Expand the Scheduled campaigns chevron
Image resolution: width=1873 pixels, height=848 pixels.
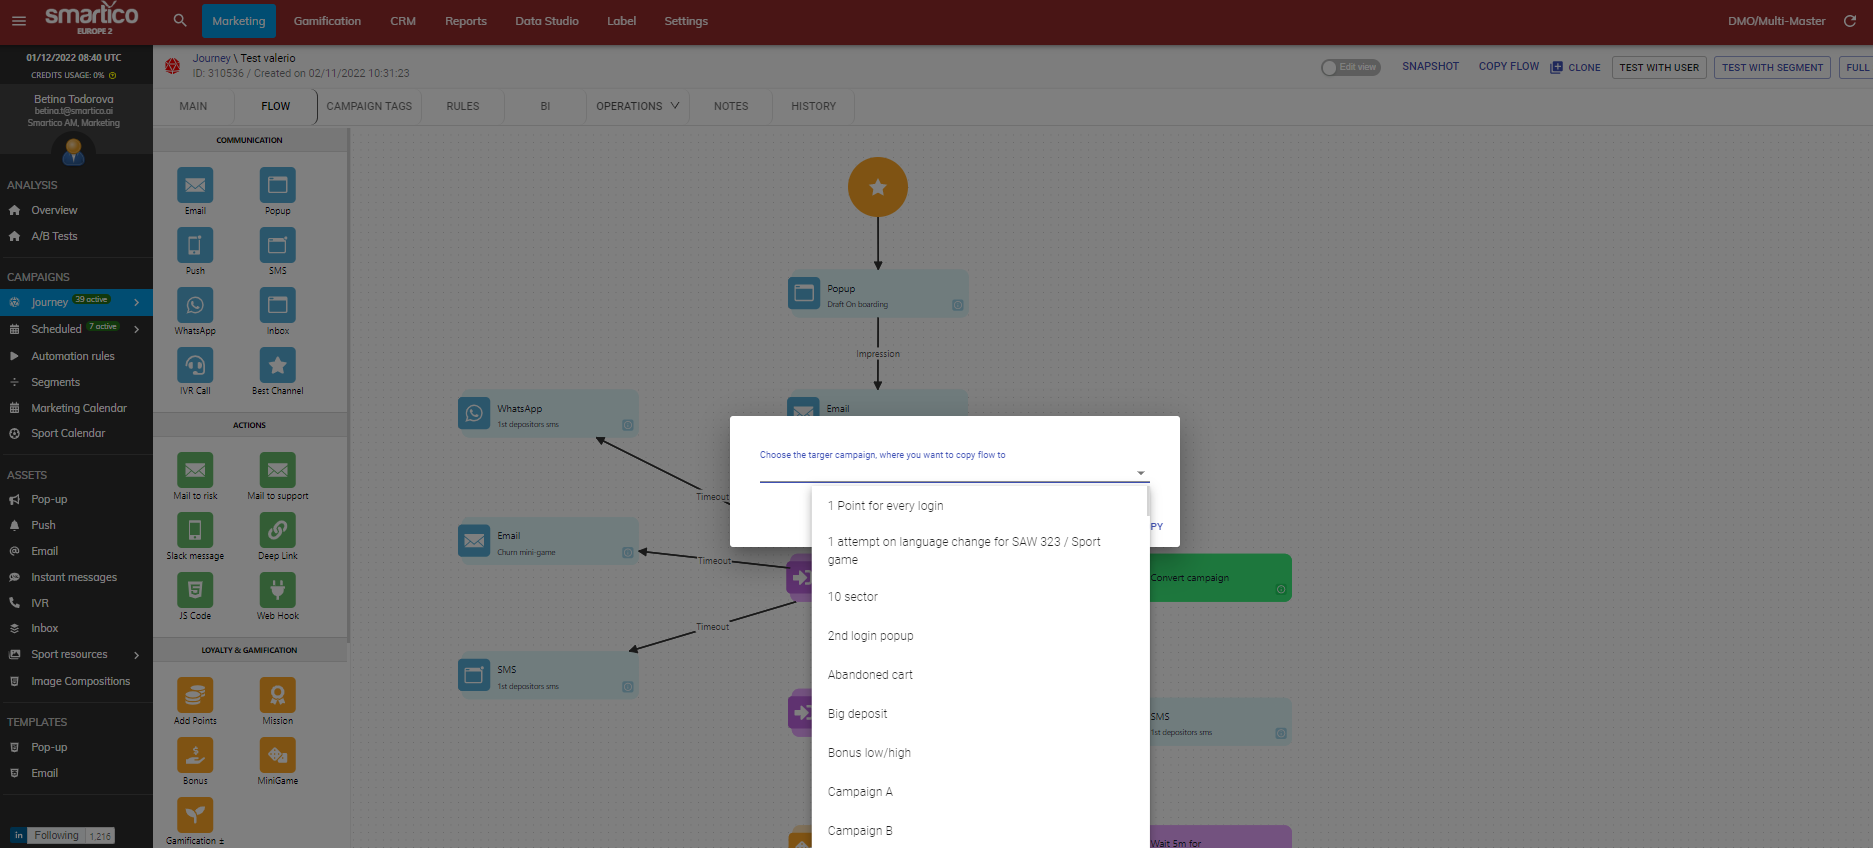(x=136, y=329)
